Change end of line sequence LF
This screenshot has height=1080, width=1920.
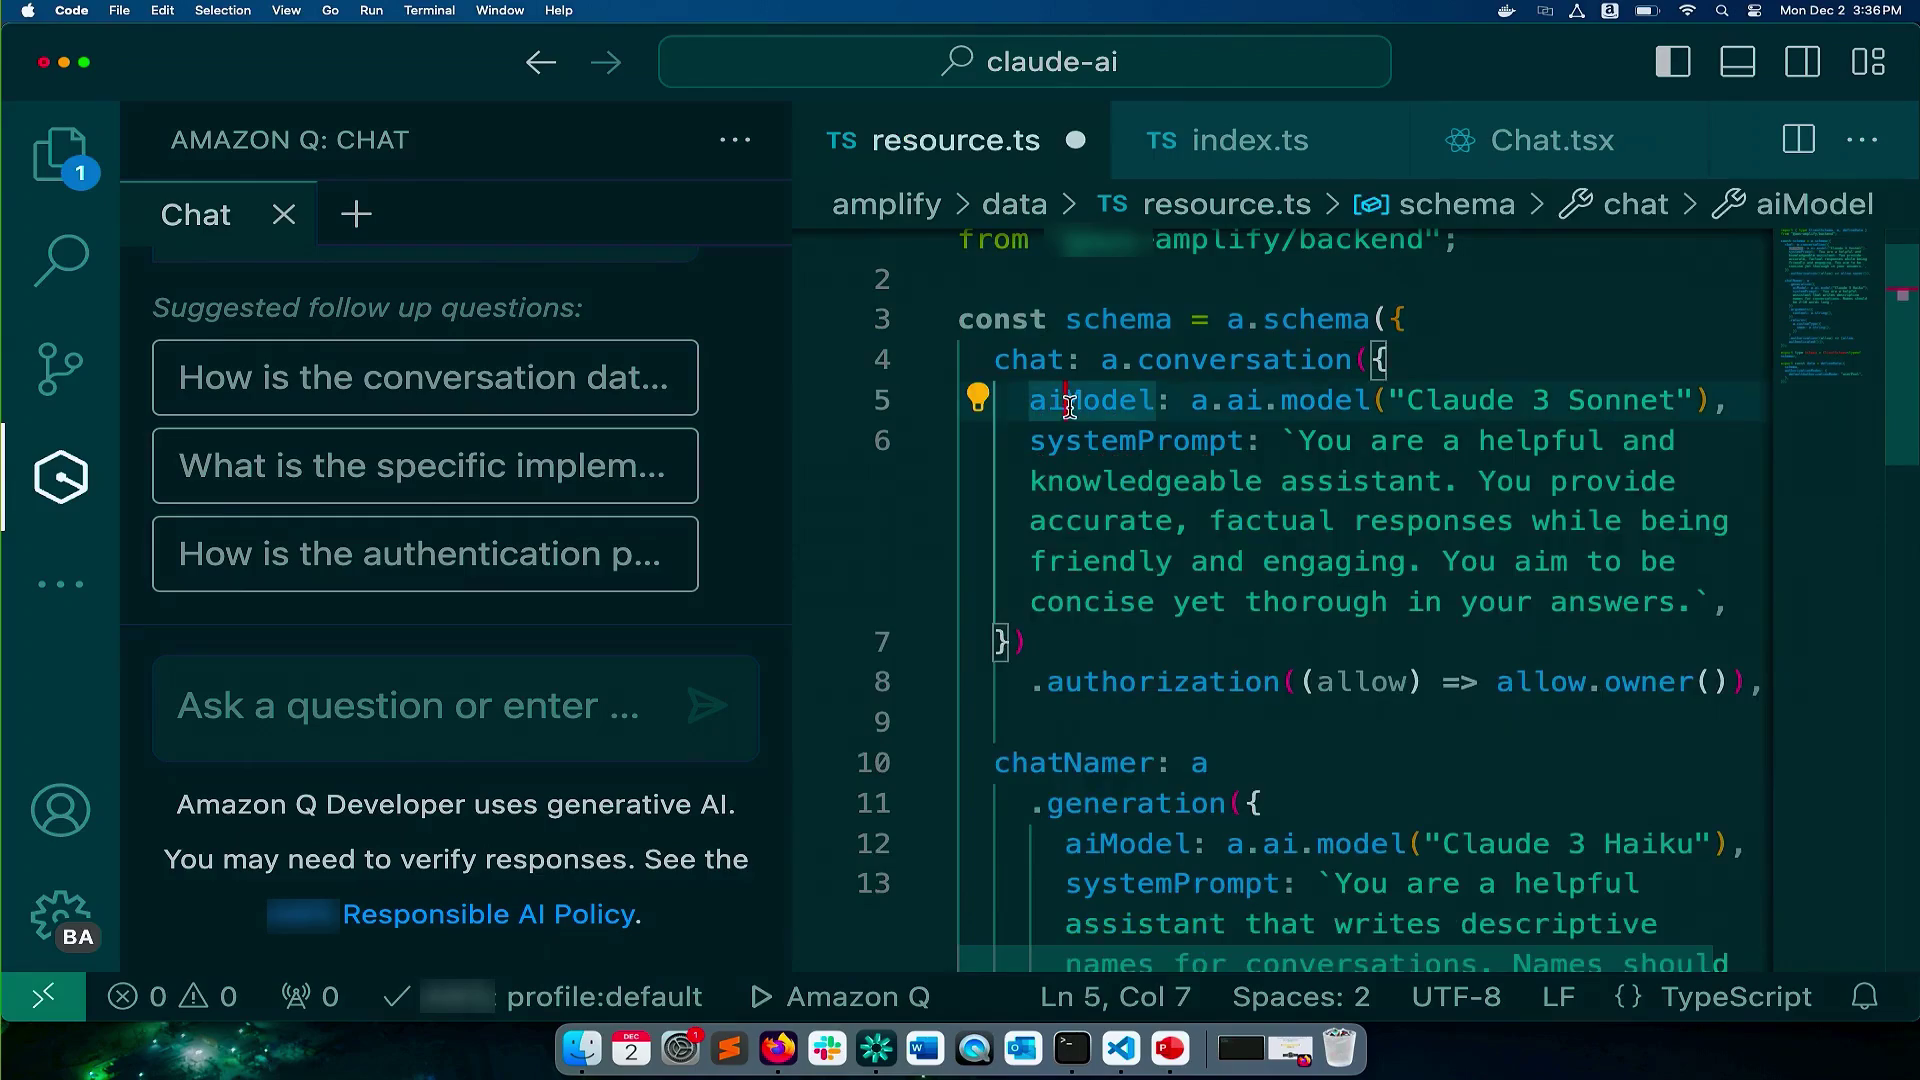(1558, 997)
